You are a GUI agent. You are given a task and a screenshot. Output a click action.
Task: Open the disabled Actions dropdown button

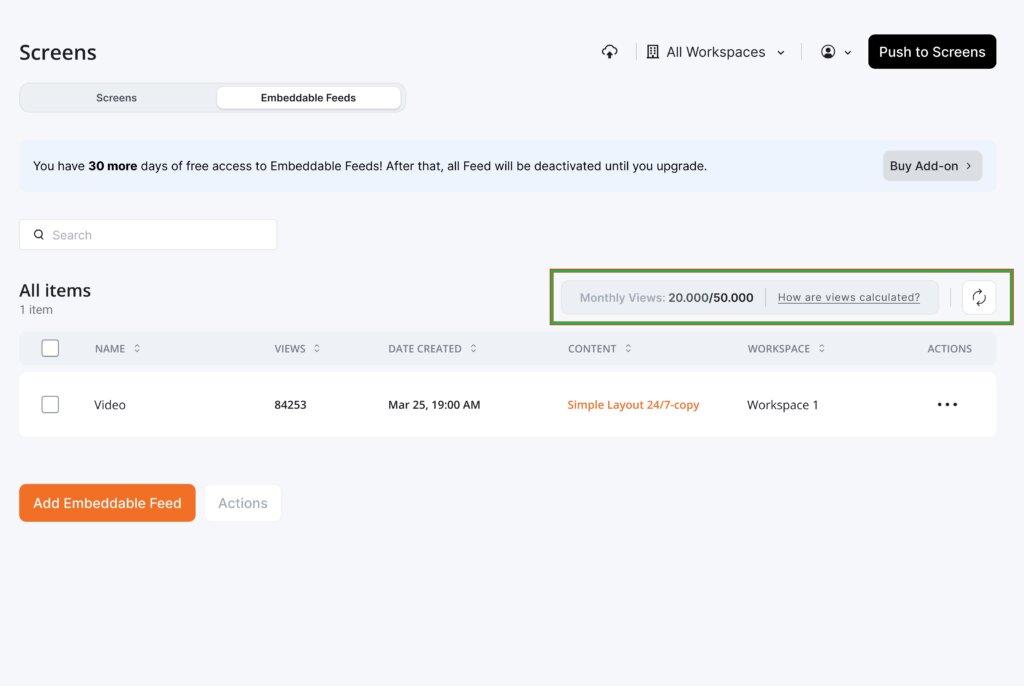(x=243, y=503)
